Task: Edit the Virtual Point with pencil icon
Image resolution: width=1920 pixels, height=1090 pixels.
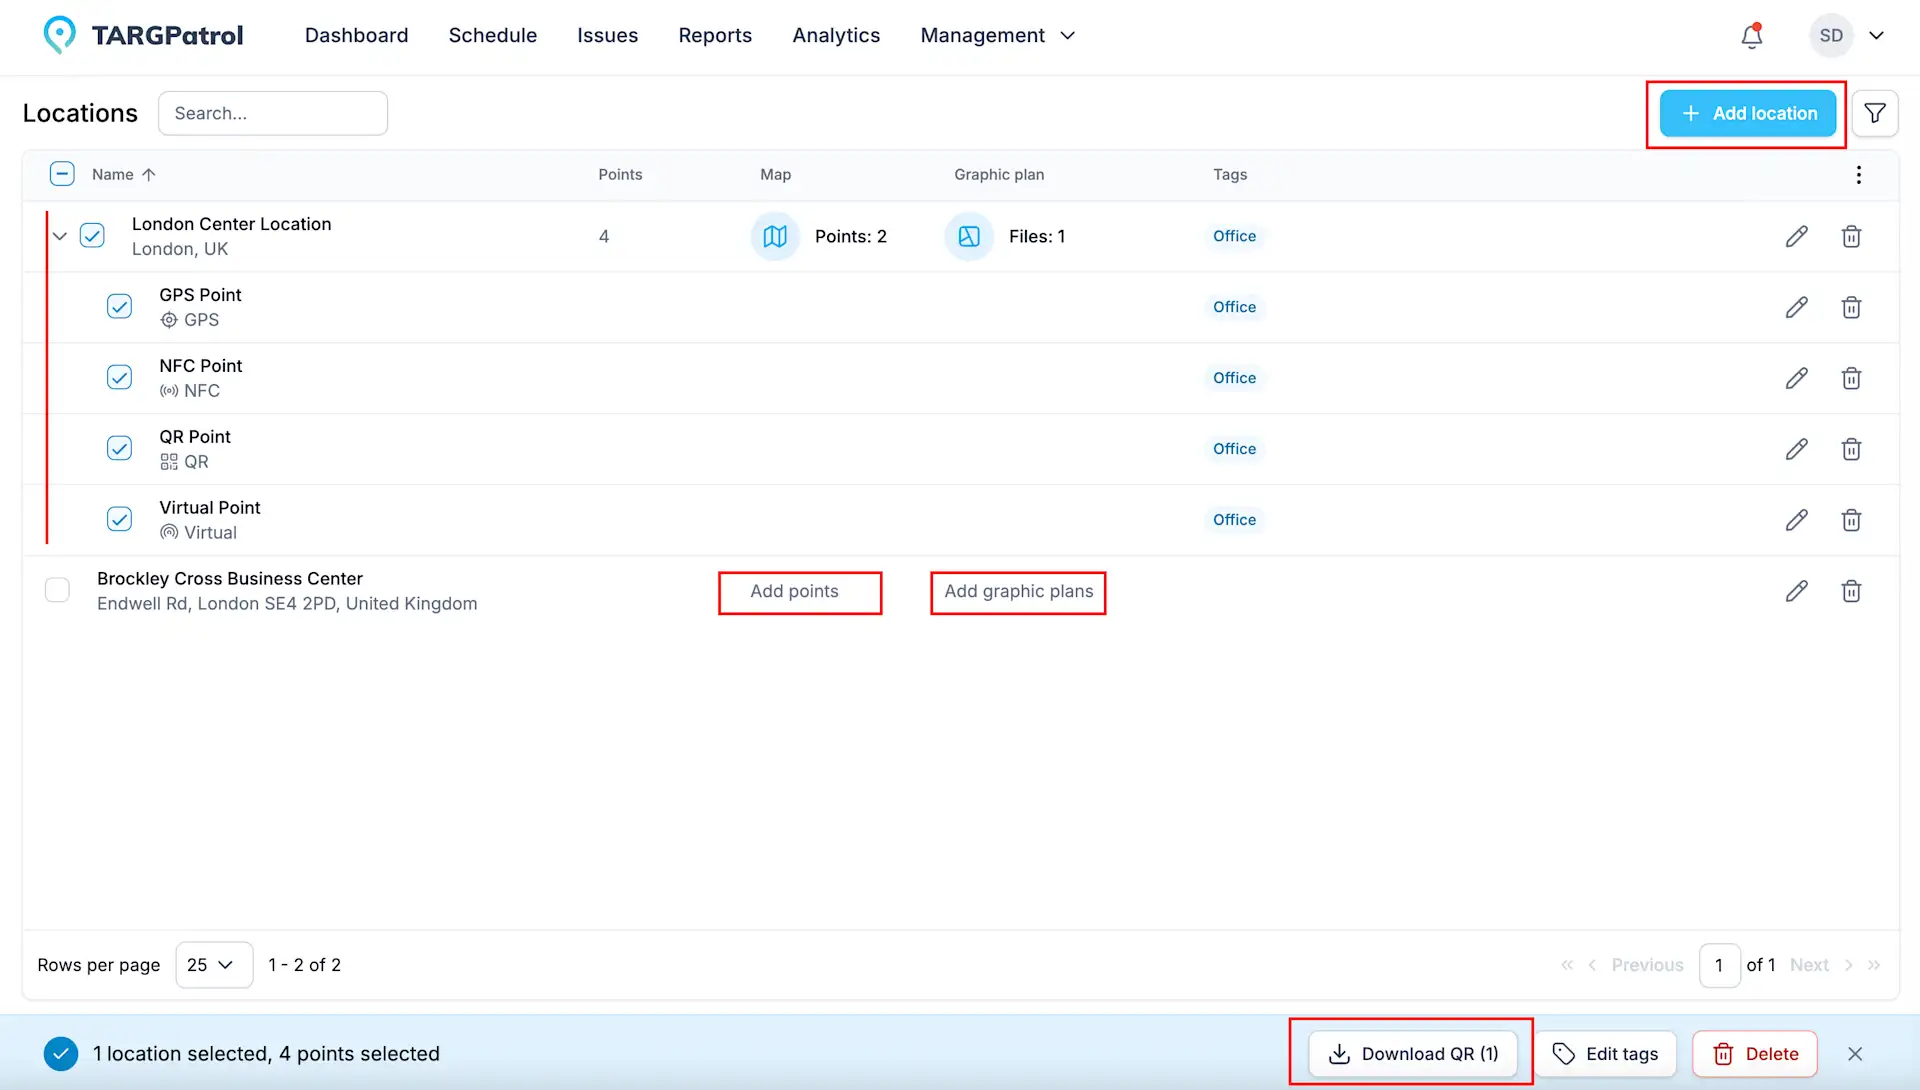Action: click(1796, 520)
